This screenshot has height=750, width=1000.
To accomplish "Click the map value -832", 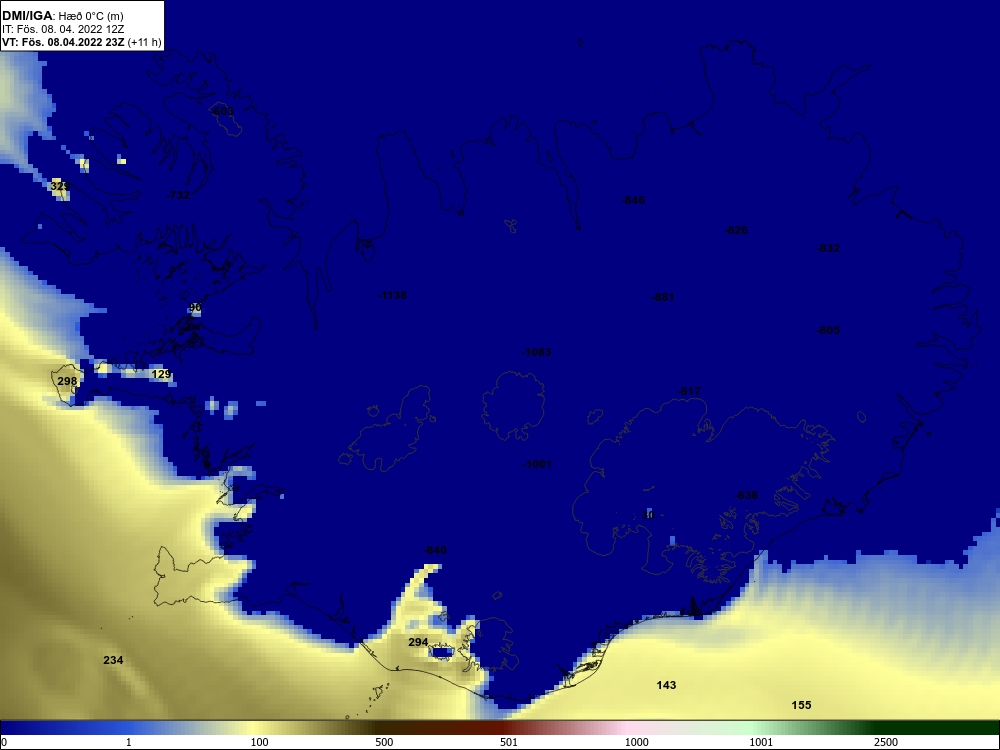I will point(828,249).
